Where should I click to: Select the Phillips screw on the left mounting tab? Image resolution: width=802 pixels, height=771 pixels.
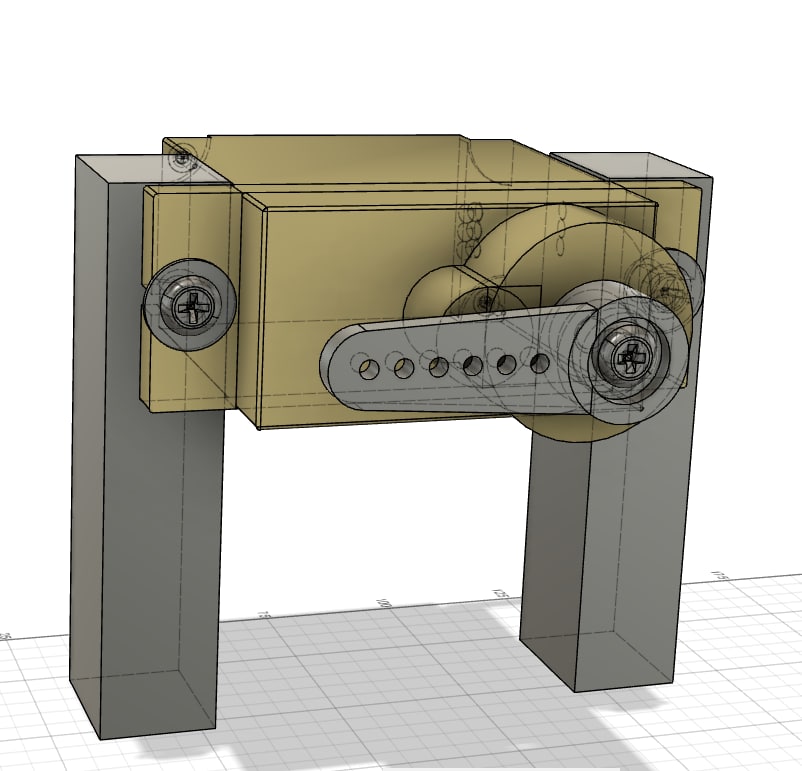pyautogui.click(x=192, y=306)
